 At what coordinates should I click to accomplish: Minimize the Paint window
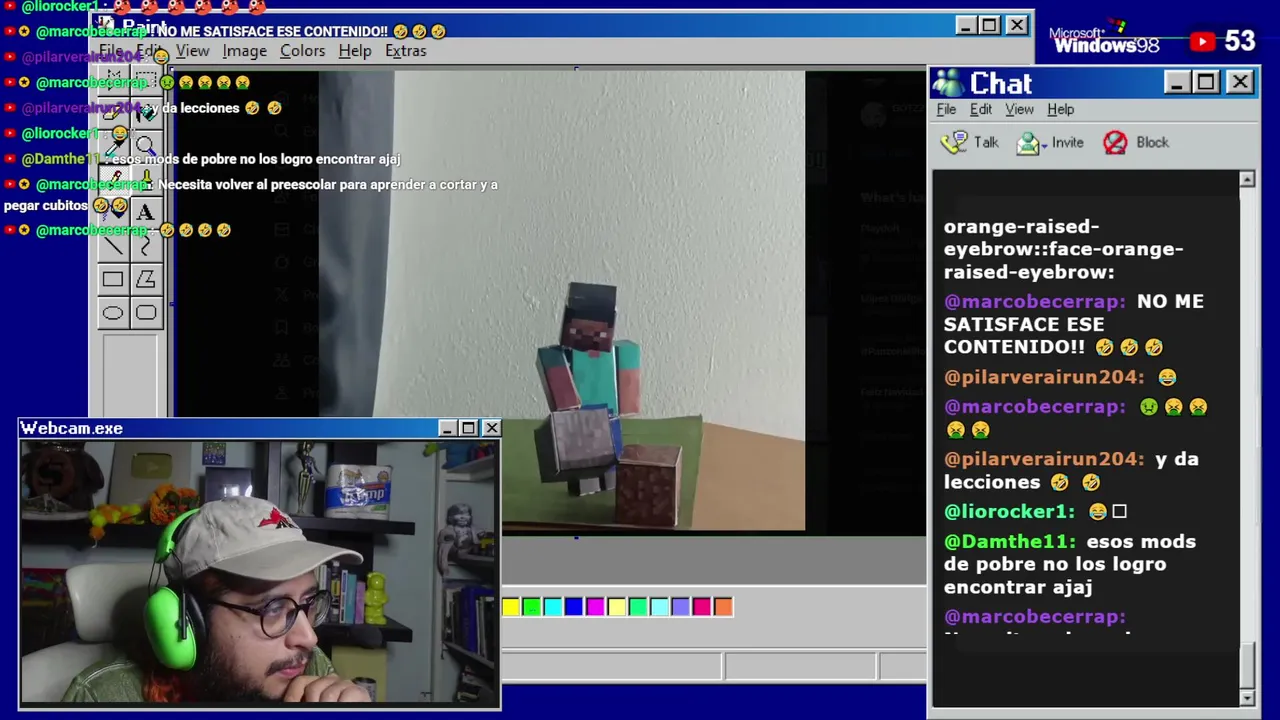[x=965, y=25]
